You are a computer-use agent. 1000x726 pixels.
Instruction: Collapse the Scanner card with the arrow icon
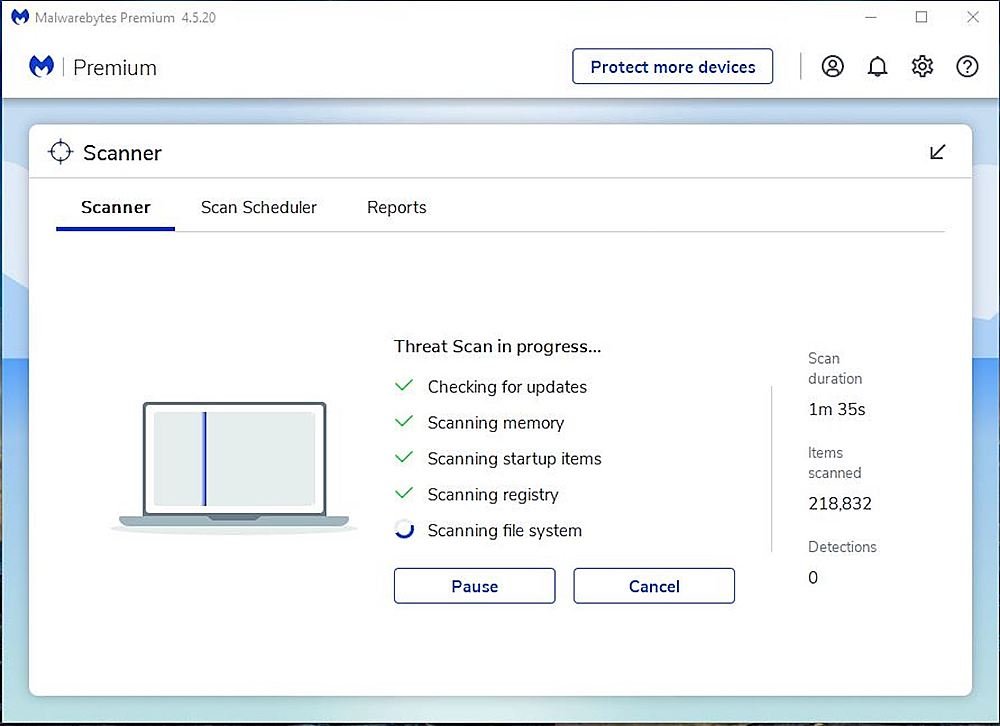(937, 151)
